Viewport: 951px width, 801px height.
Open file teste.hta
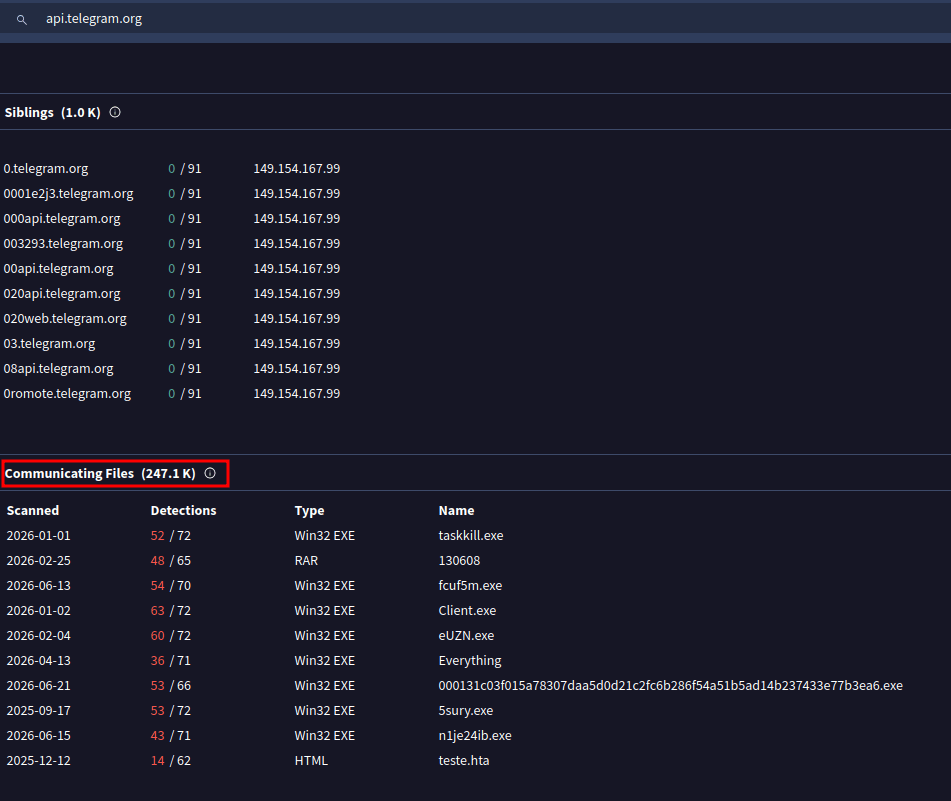click(x=463, y=760)
